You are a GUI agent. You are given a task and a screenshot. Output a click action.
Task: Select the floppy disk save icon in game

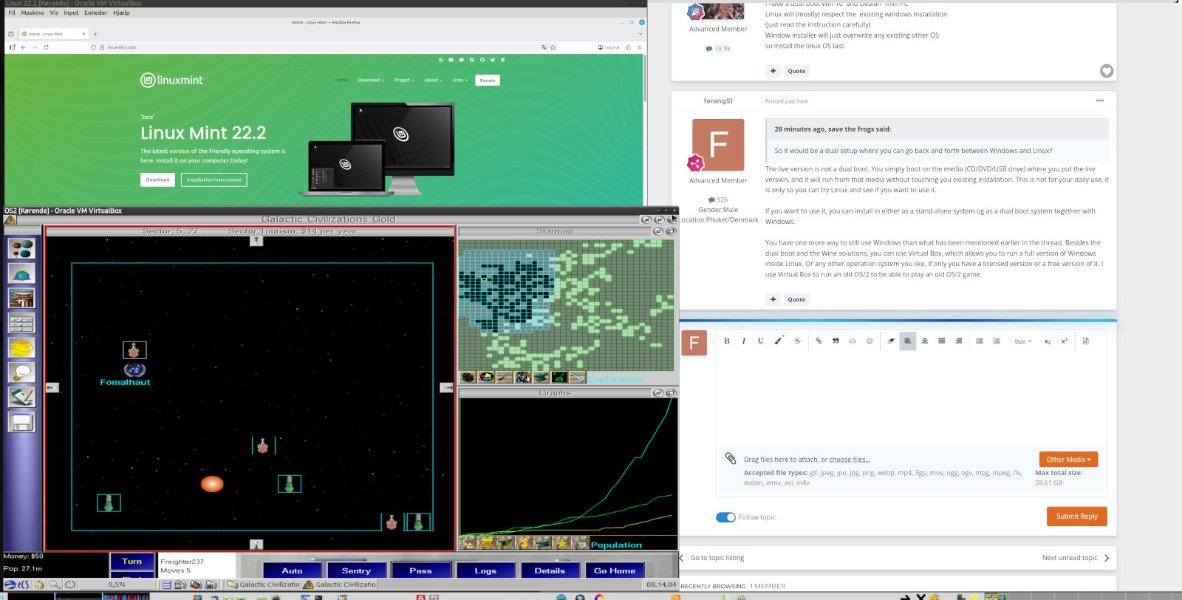click(21, 422)
